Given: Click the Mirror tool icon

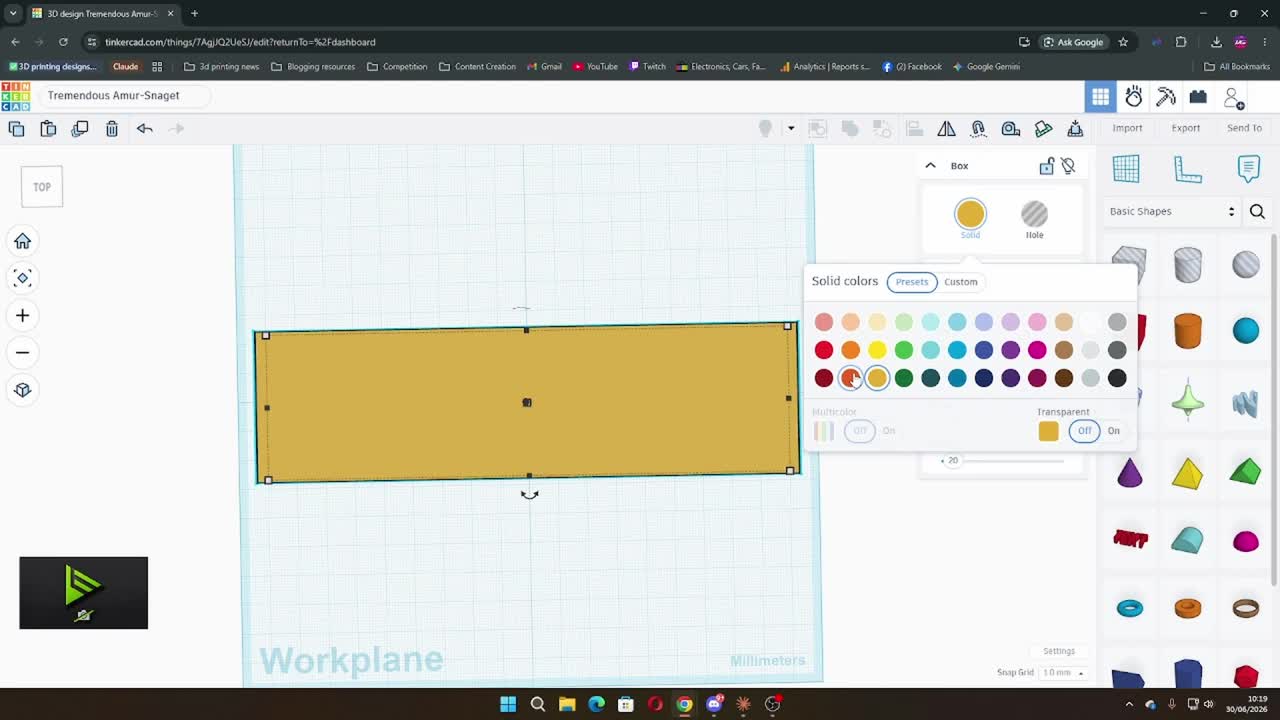Looking at the screenshot, I should tap(946, 128).
